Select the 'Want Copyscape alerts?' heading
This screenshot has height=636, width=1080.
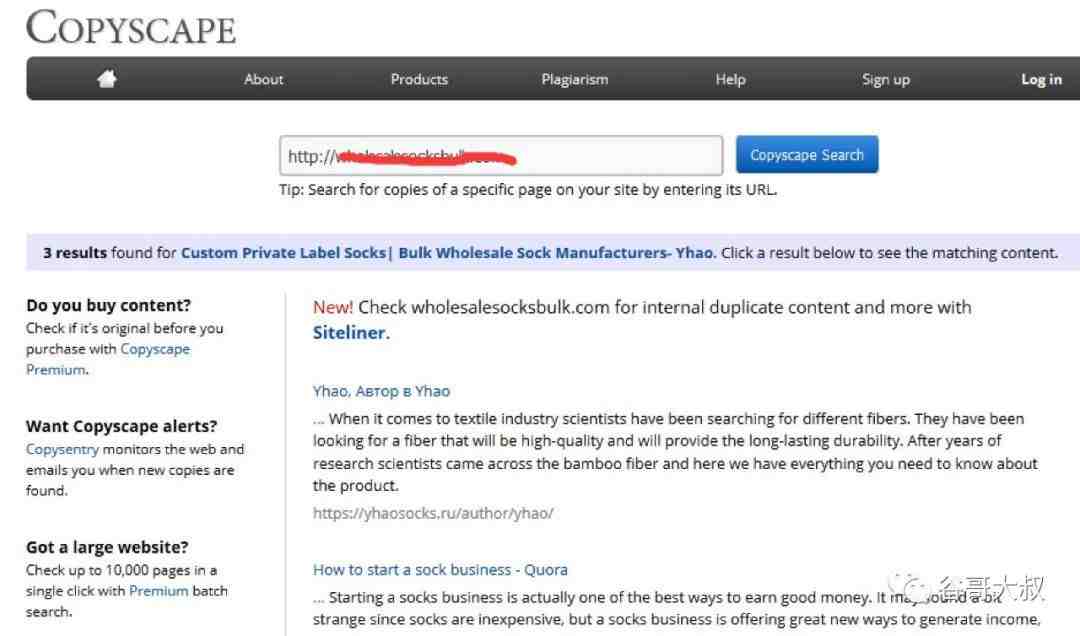[x=122, y=427]
